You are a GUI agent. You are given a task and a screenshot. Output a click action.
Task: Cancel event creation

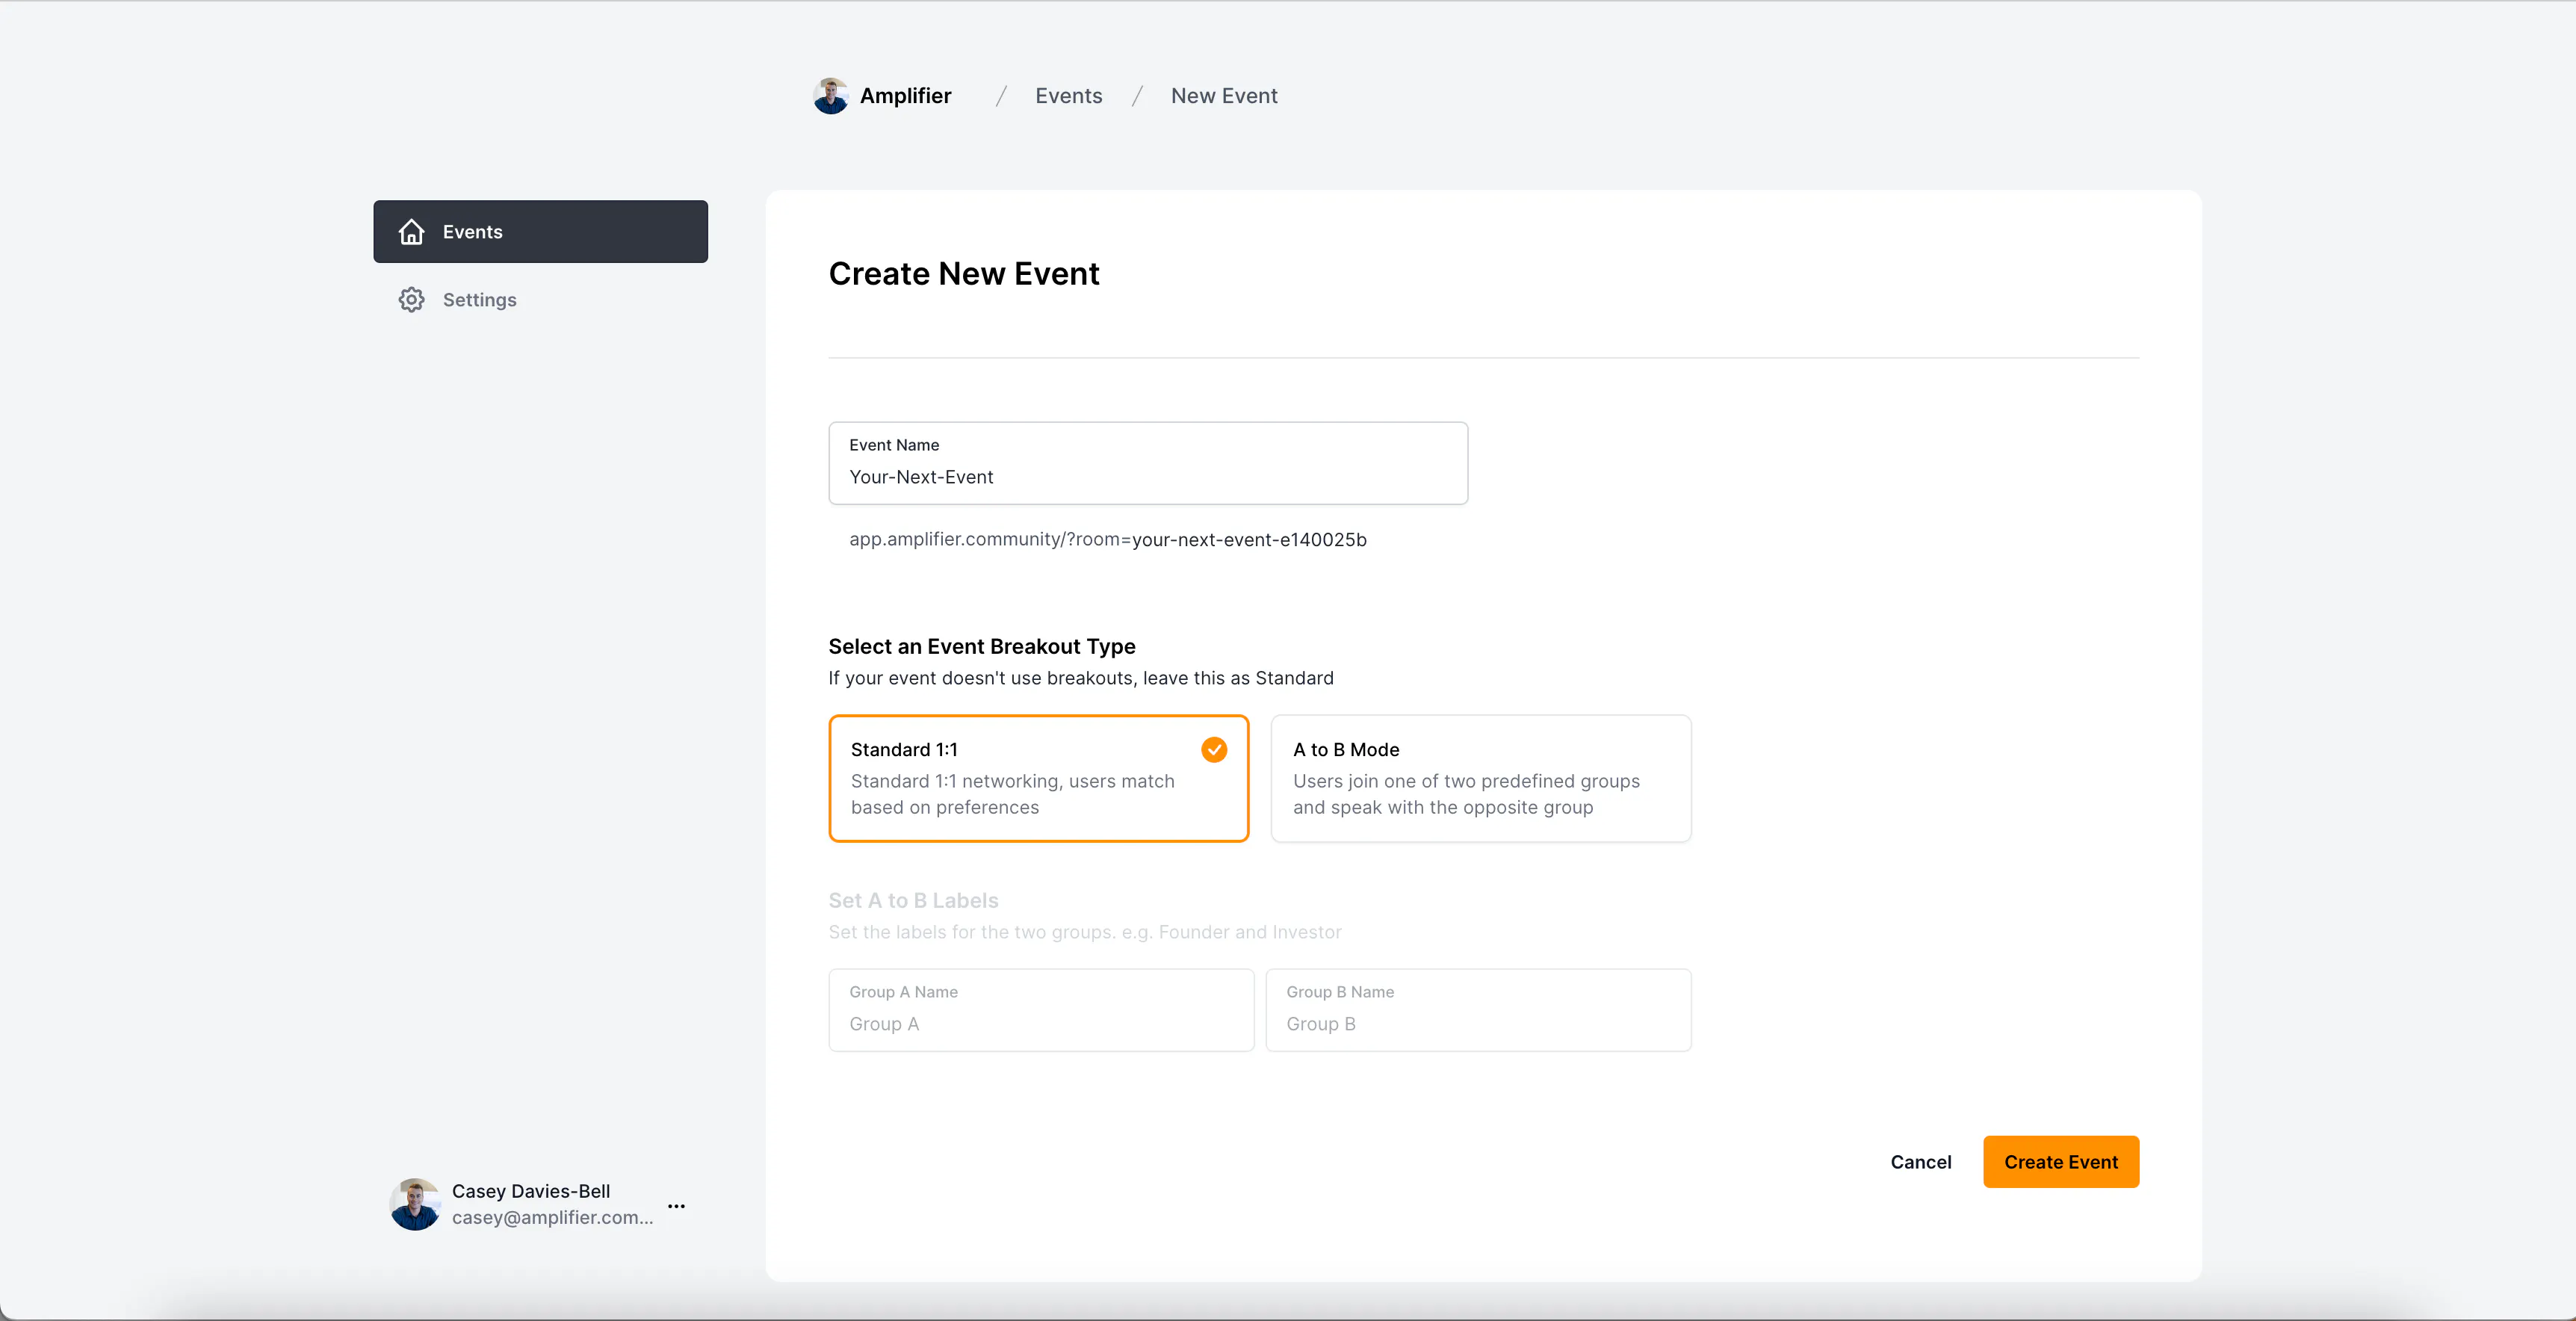coord(1920,1162)
